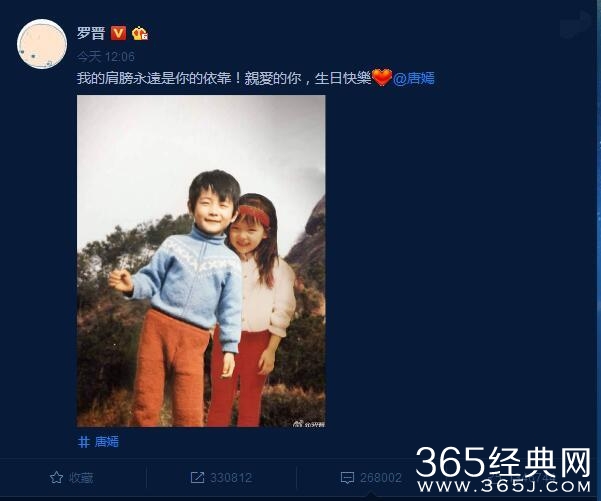The height and width of the screenshot is (501, 601).
Task: Click the repost count 330812
Action: click(x=231, y=478)
